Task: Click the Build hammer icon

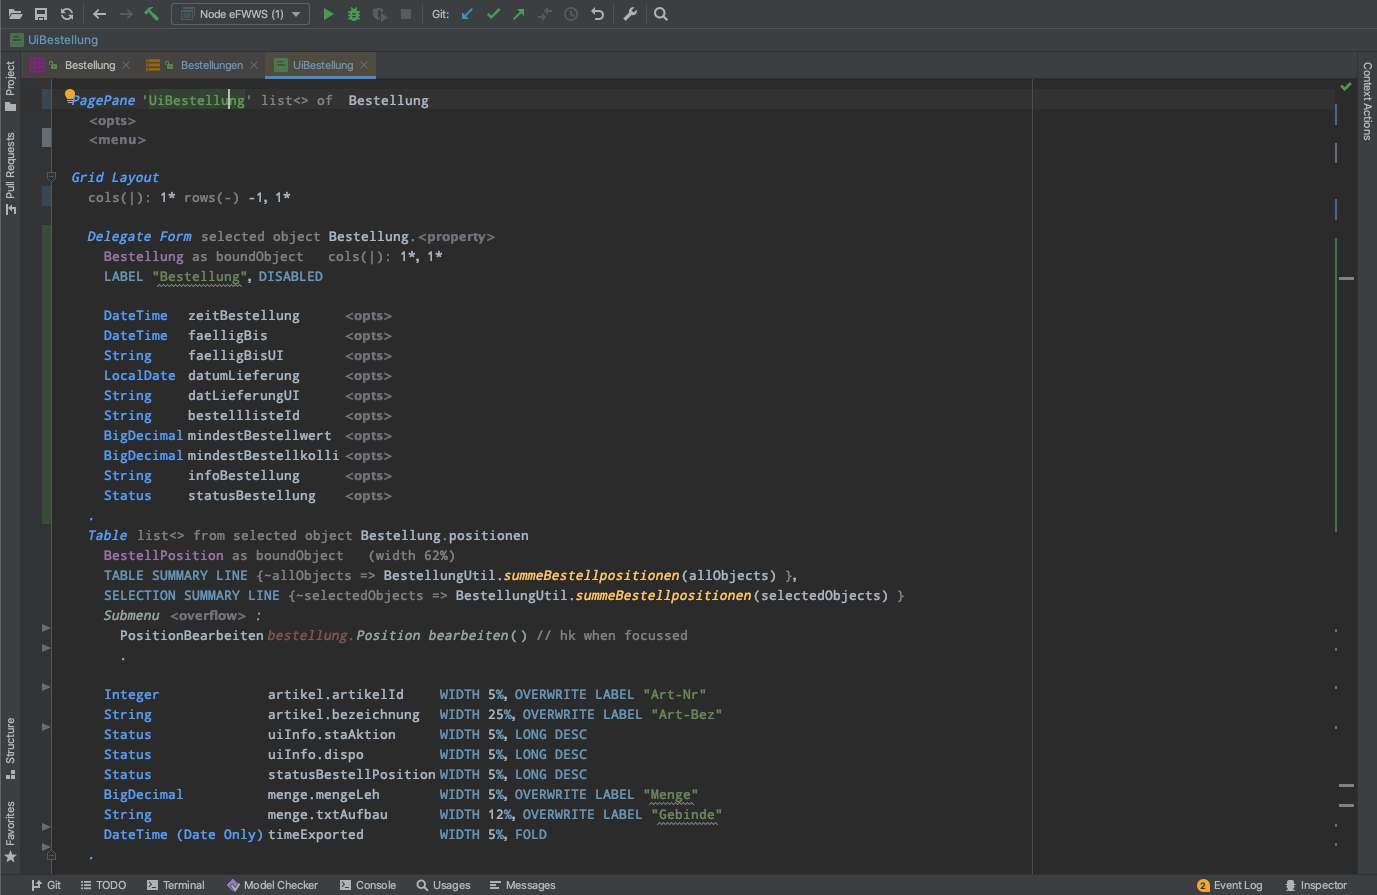Action: (152, 14)
